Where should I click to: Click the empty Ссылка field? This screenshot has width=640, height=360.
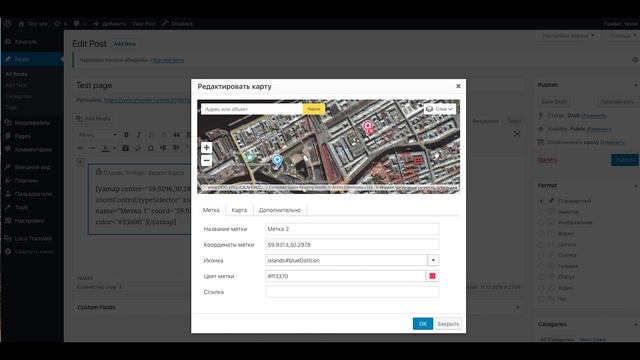tap(352, 292)
